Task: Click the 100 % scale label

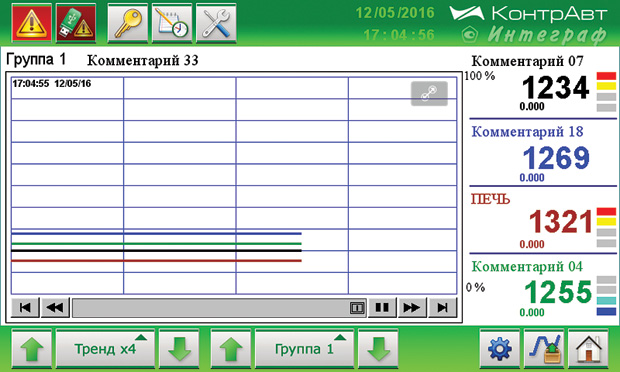Action: [x=480, y=76]
